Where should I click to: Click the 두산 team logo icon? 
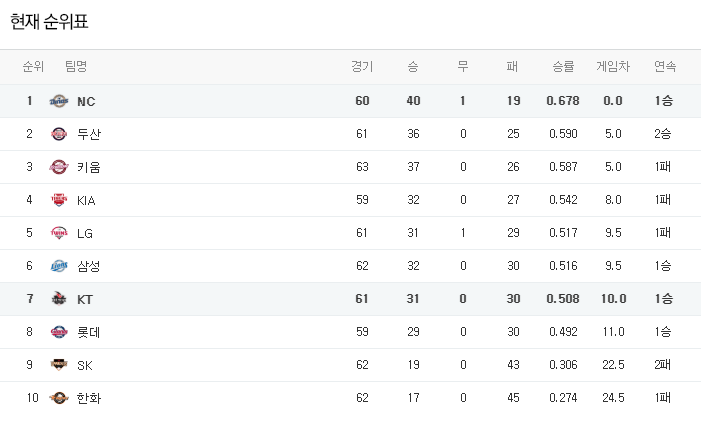(59, 134)
